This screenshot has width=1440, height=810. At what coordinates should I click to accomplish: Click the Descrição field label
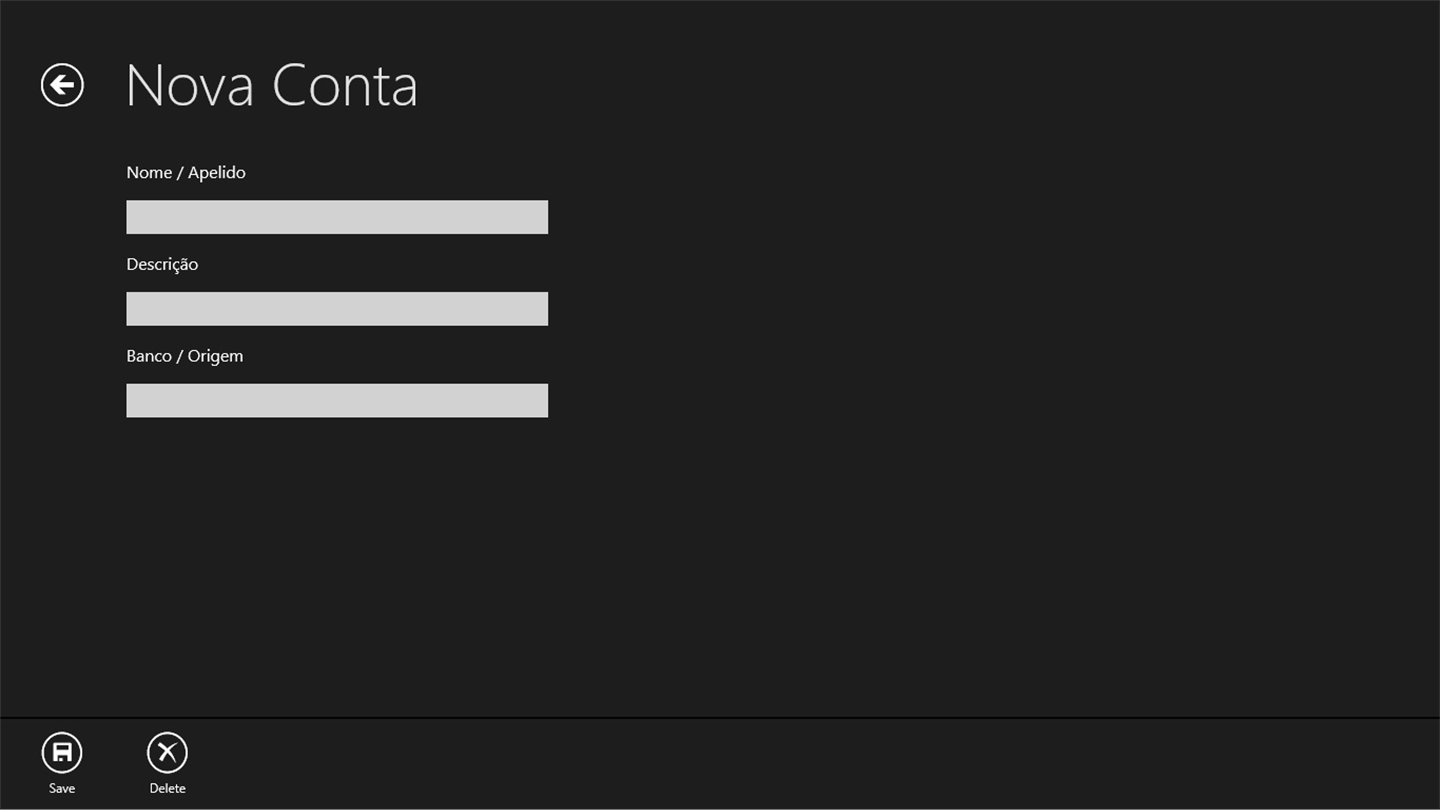tap(162, 264)
